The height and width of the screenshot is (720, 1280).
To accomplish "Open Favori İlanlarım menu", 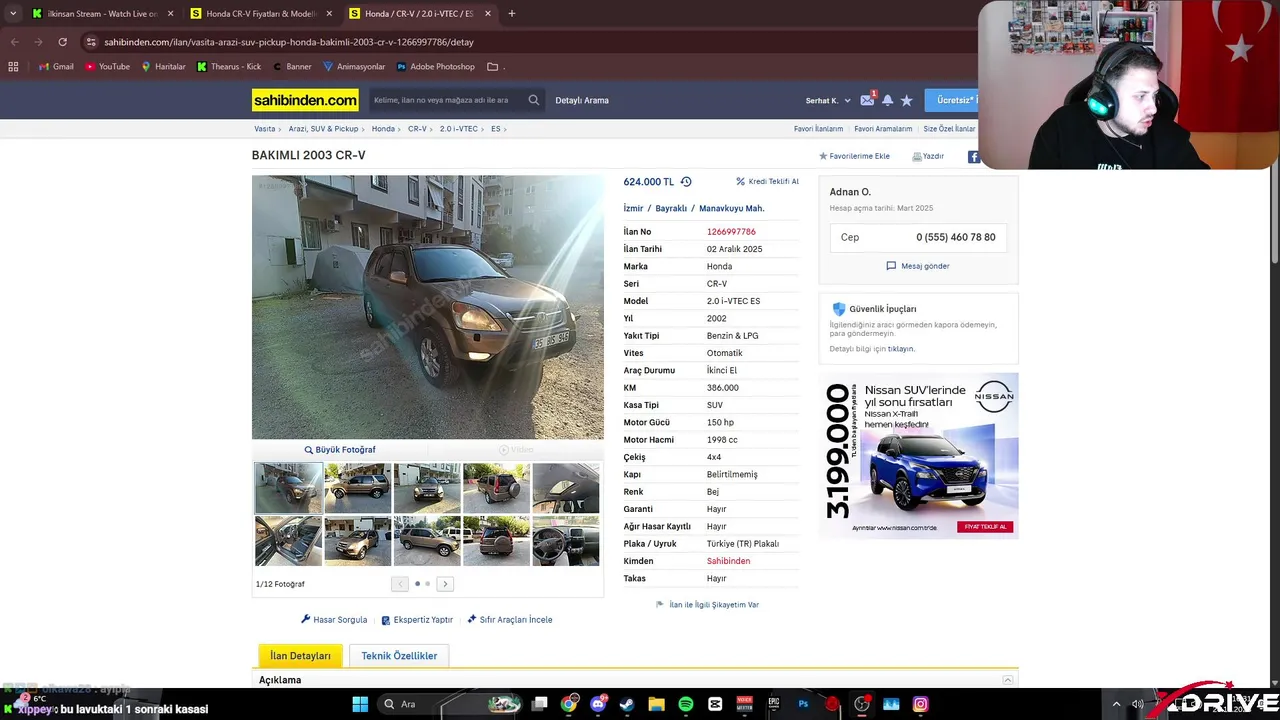I will coord(818,129).
